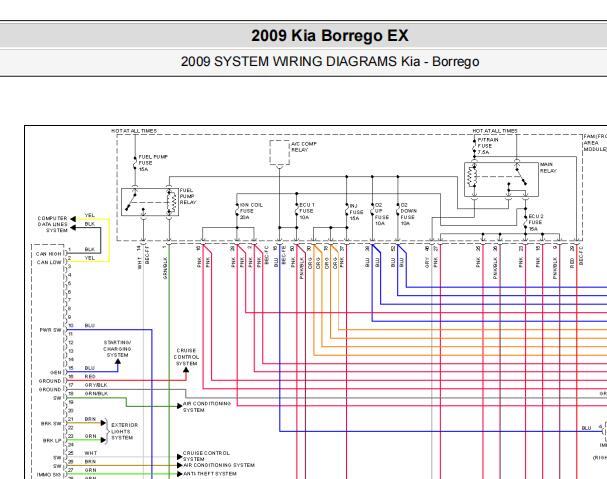The image size is (607, 479).
Task: Select the WHT wire label at pin 25
Action: [91, 453]
